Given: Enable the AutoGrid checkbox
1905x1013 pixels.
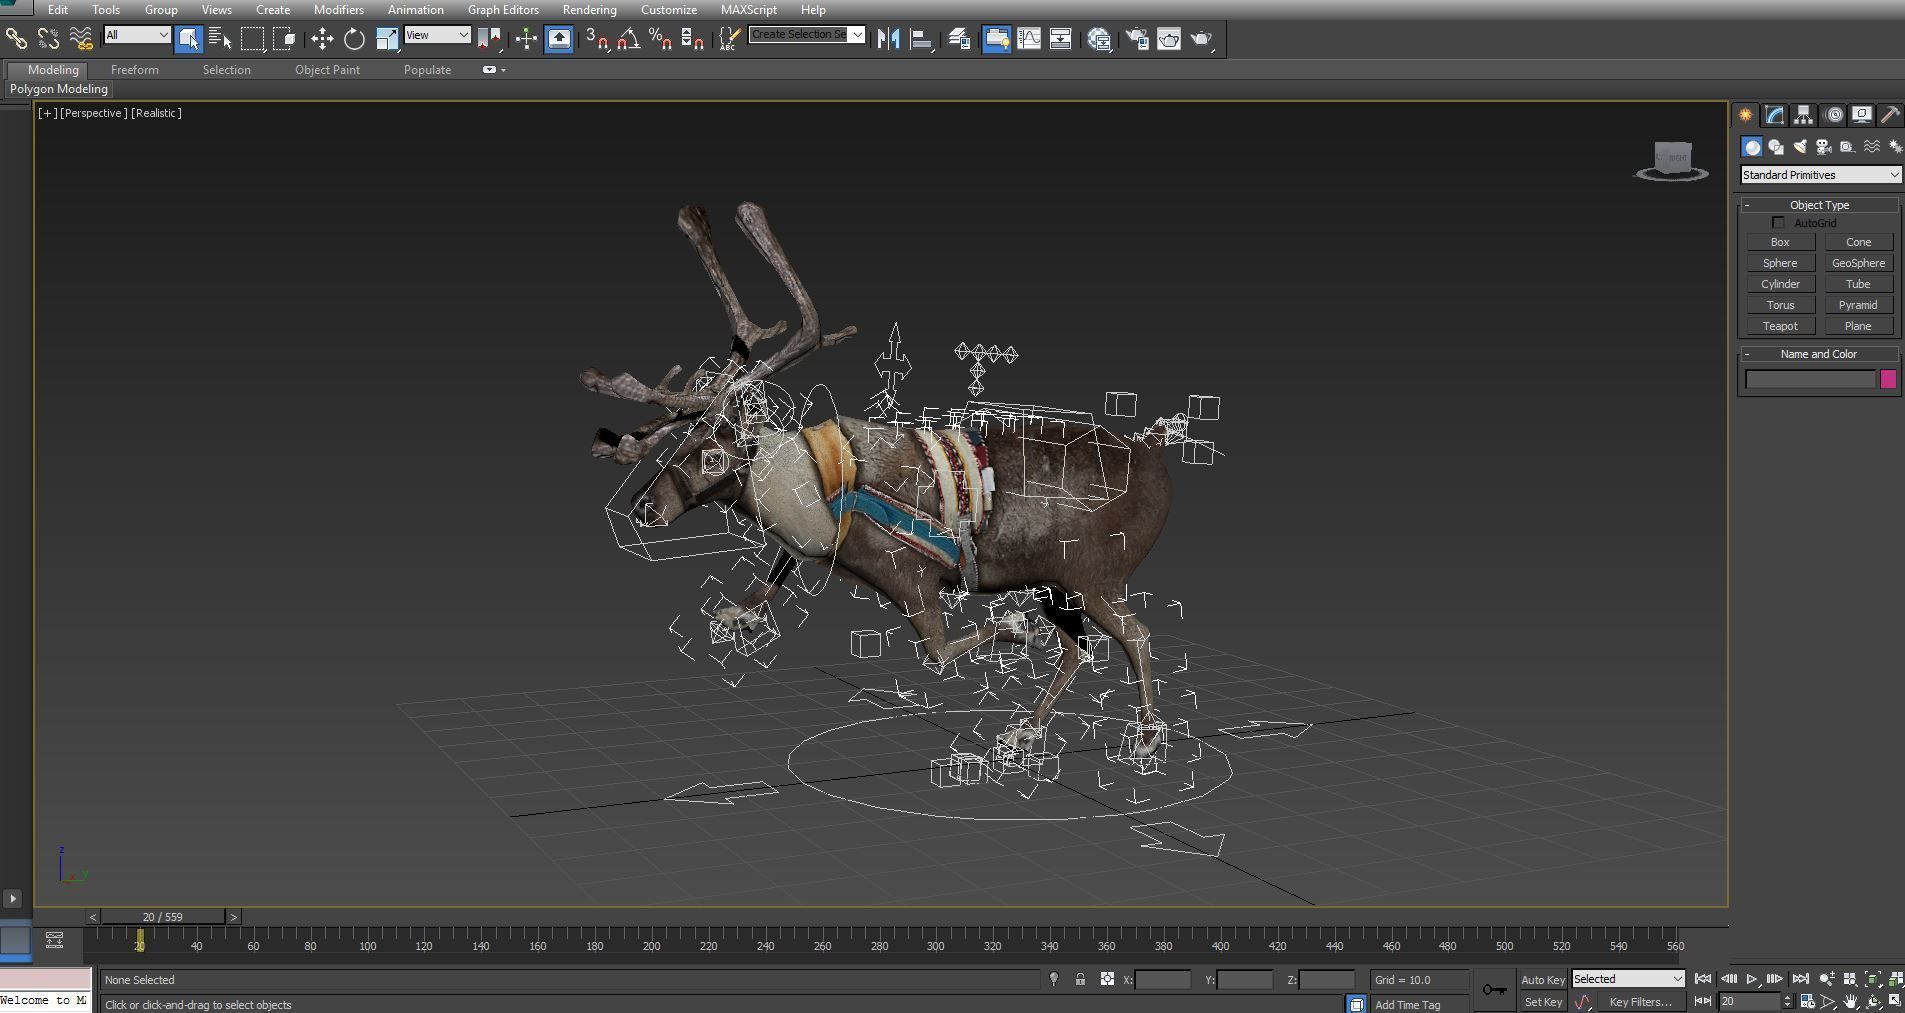Looking at the screenshot, I should [x=1778, y=223].
